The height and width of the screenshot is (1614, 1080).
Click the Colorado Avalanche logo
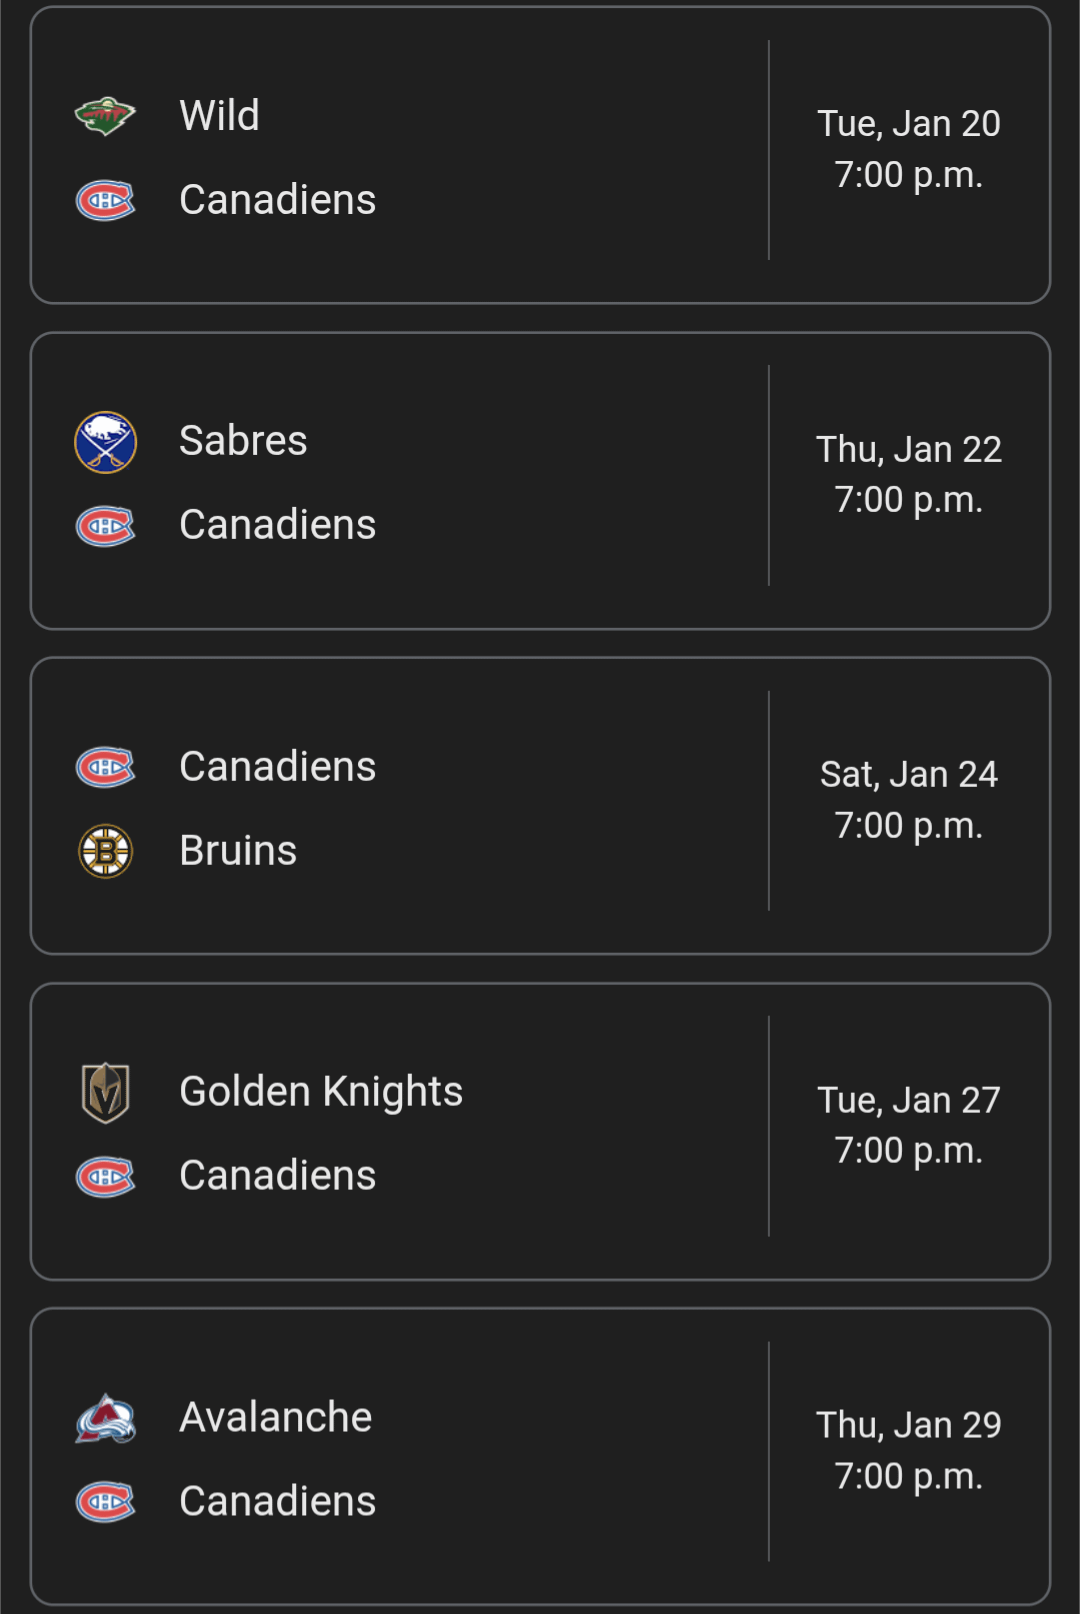tap(105, 1418)
